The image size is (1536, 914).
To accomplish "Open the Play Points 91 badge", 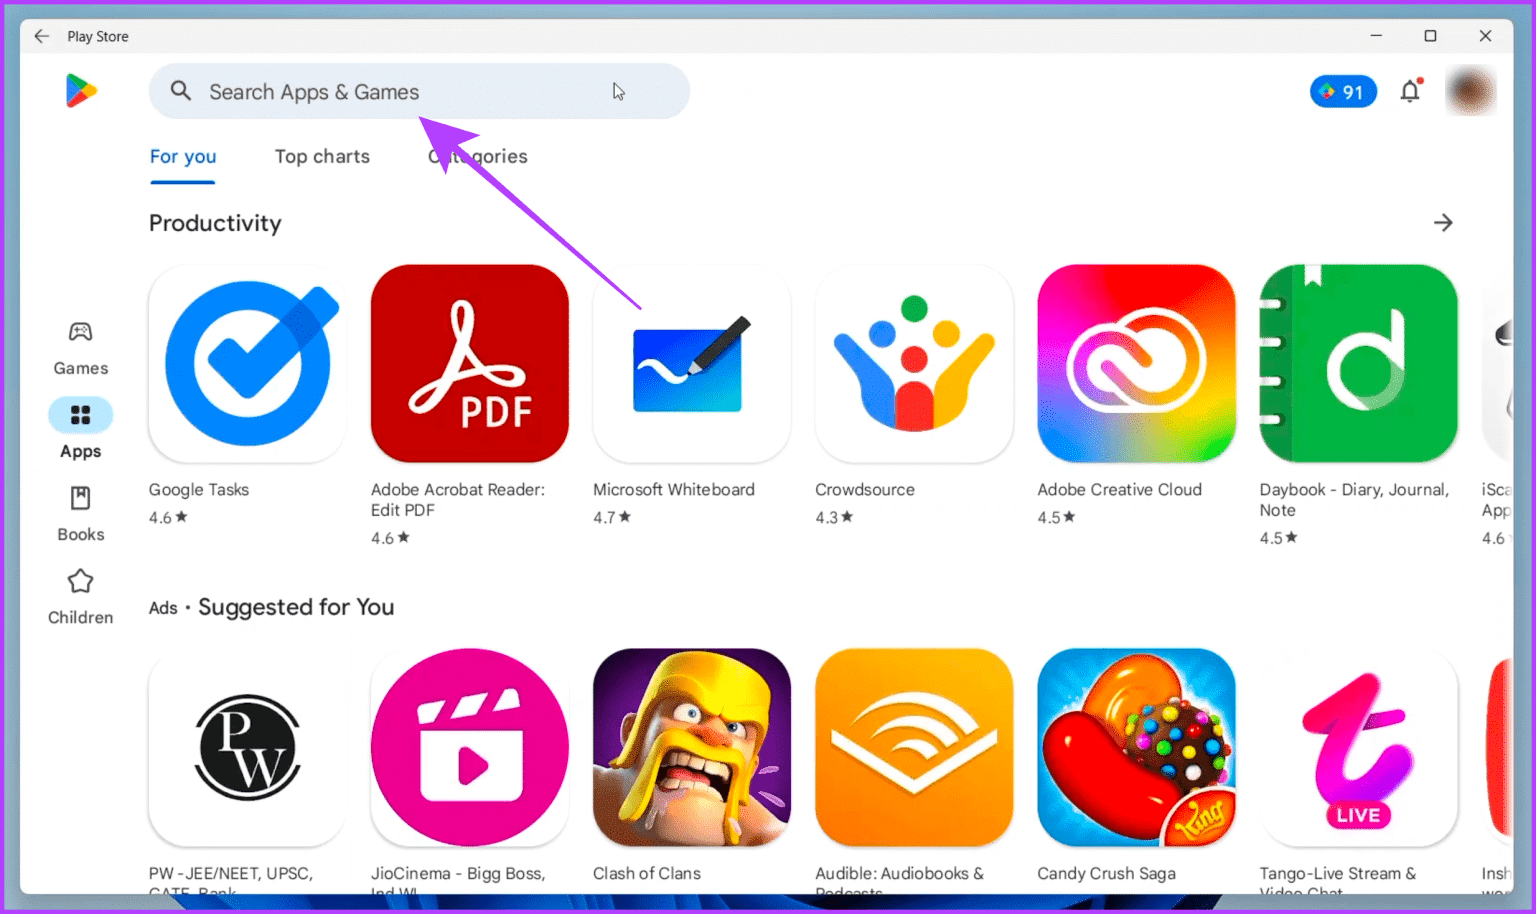I will 1343,92.
